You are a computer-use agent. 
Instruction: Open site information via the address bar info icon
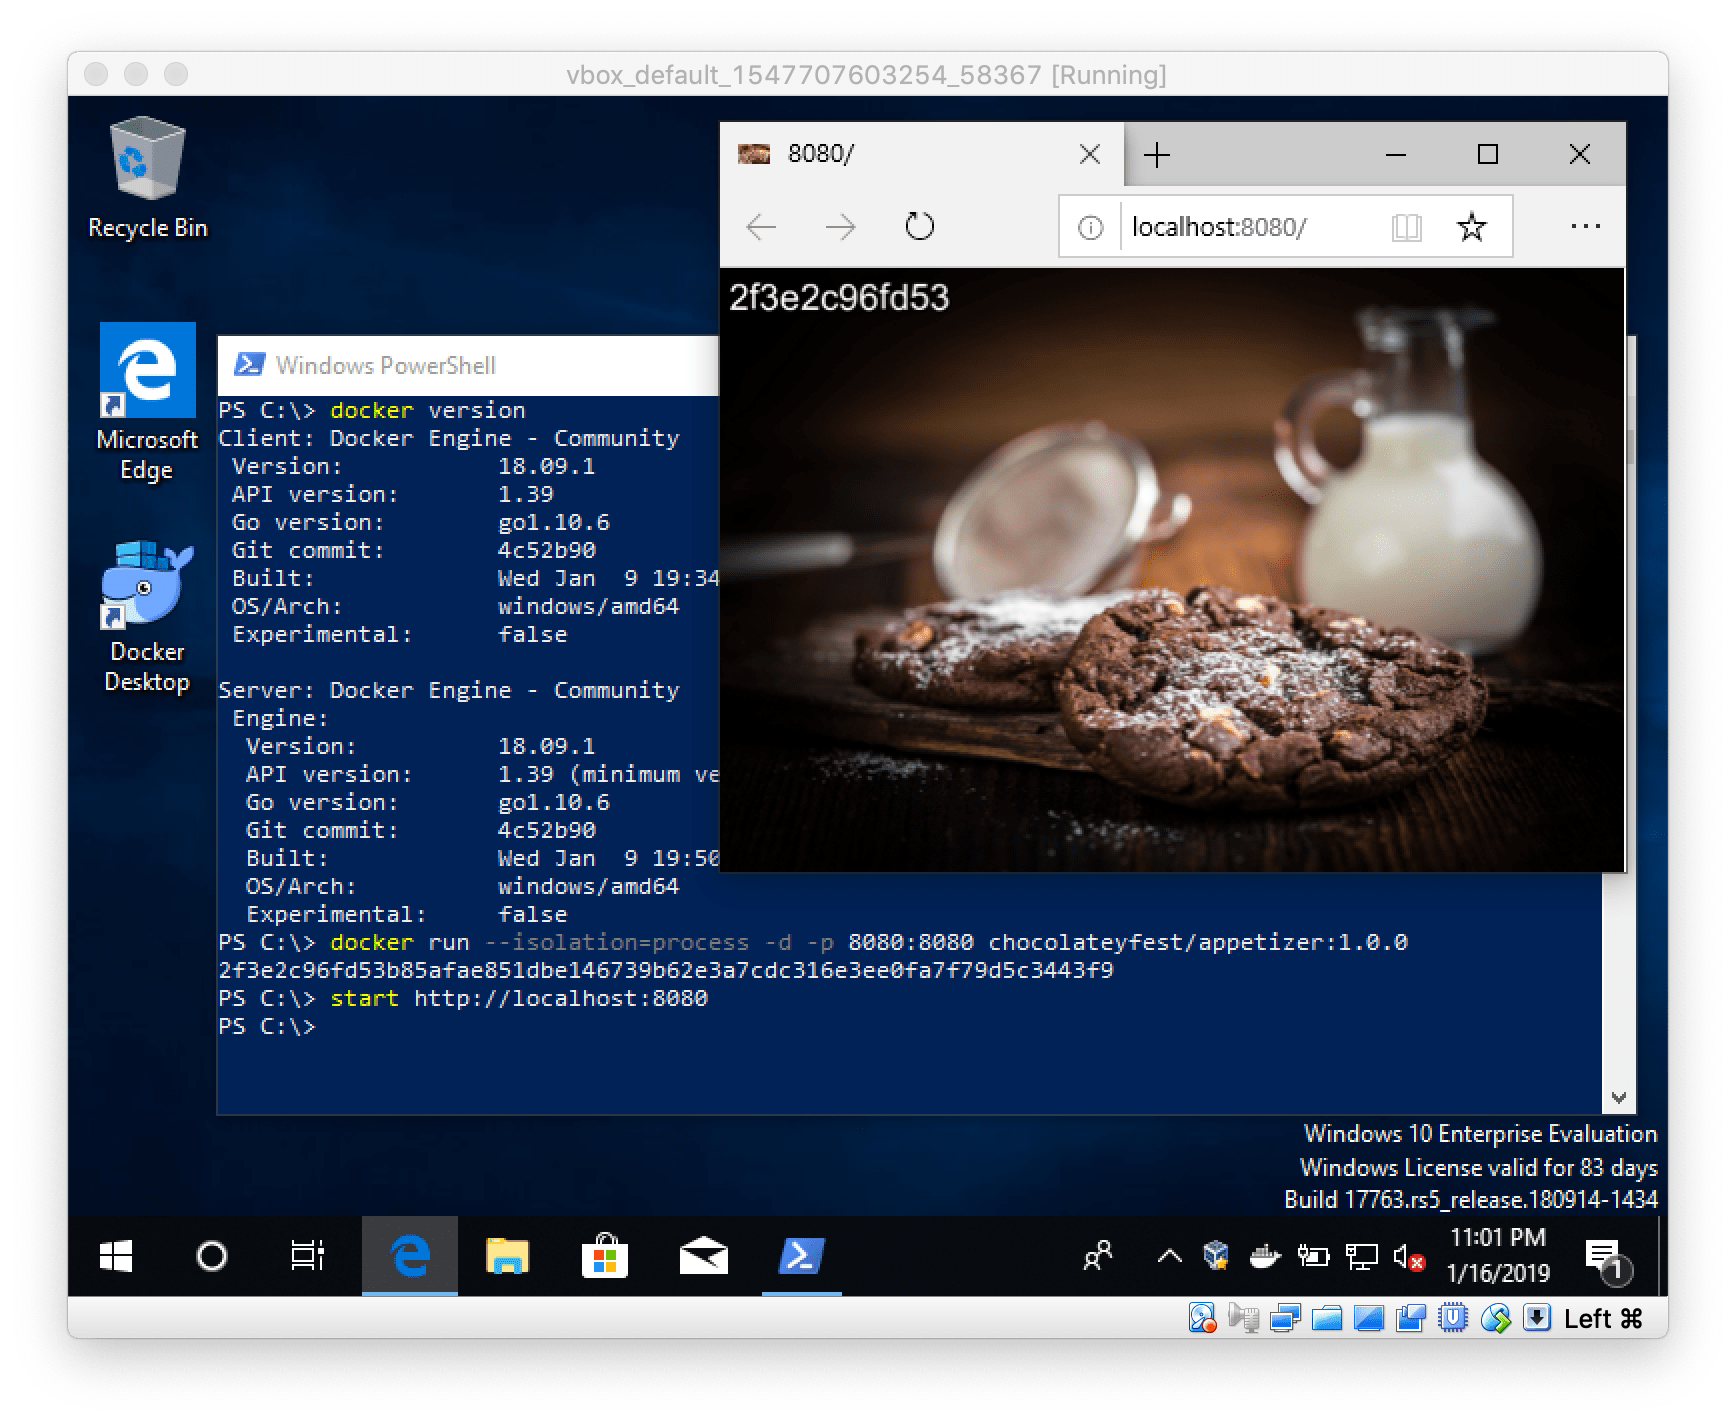pos(1089,226)
